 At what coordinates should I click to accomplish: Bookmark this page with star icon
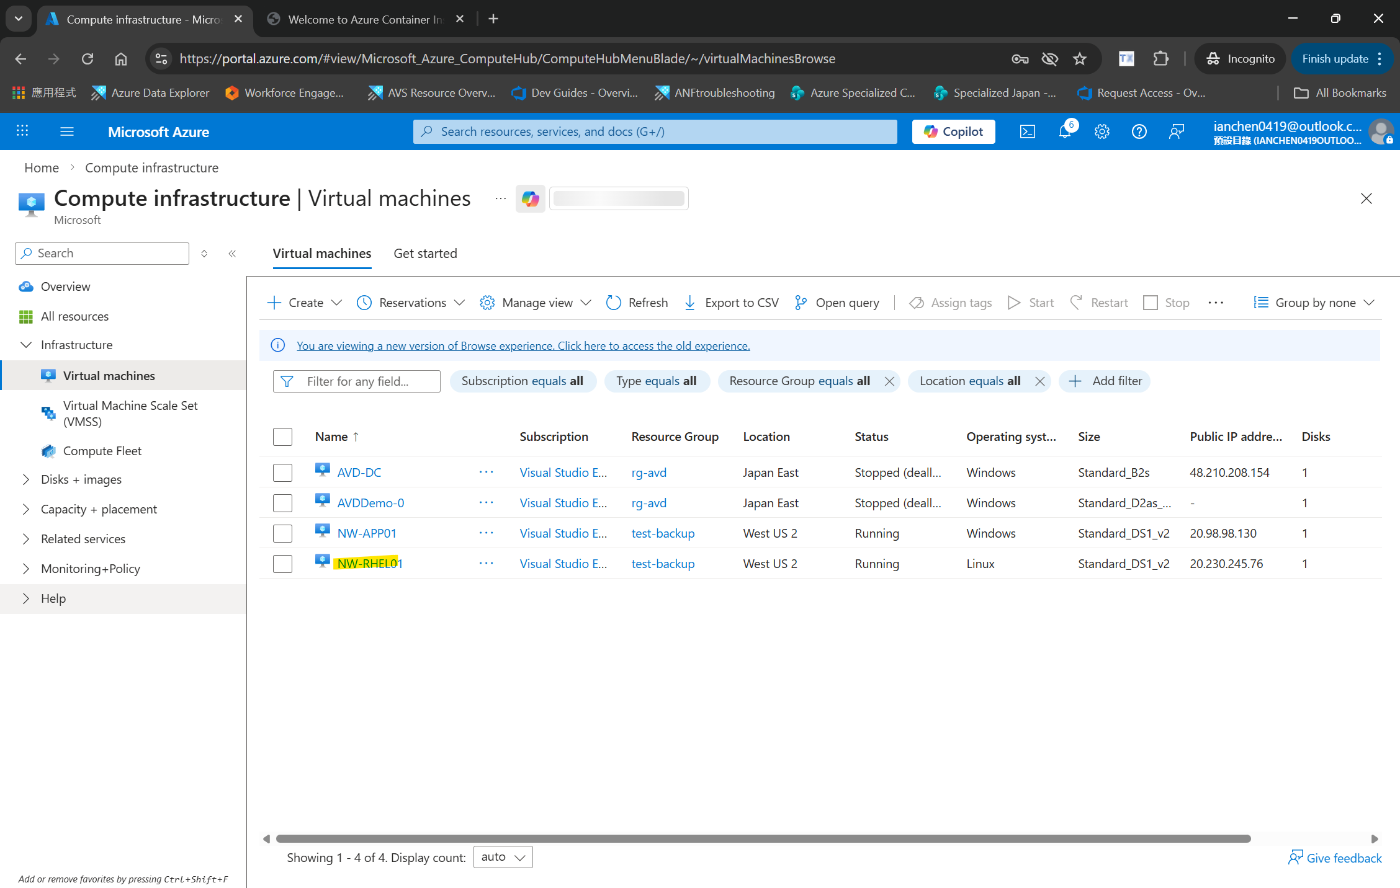point(1080,59)
